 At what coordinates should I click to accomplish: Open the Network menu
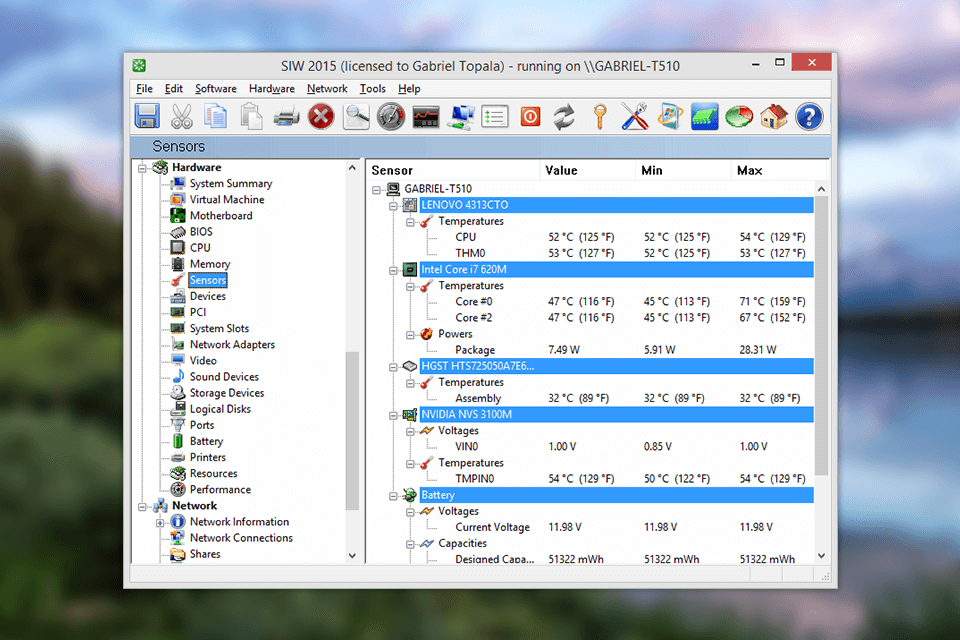click(x=327, y=88)
